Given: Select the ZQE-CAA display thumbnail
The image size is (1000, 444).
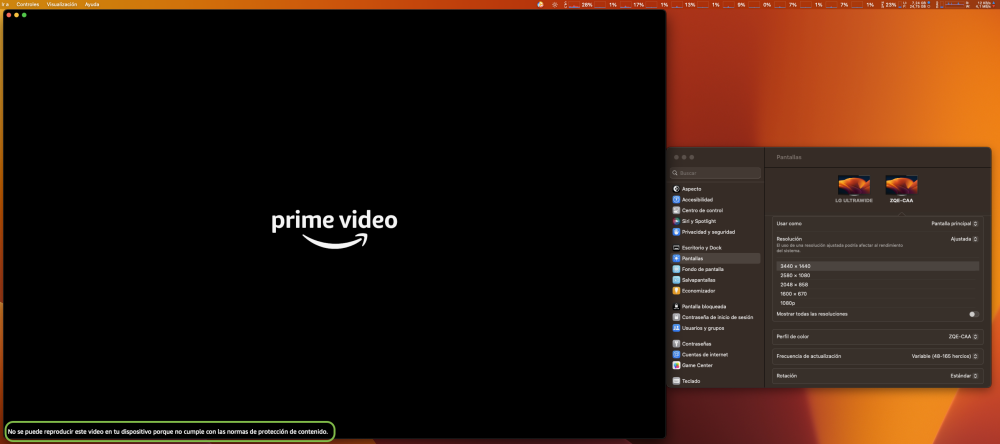Looking at the screenshot, I should (902, 186).
